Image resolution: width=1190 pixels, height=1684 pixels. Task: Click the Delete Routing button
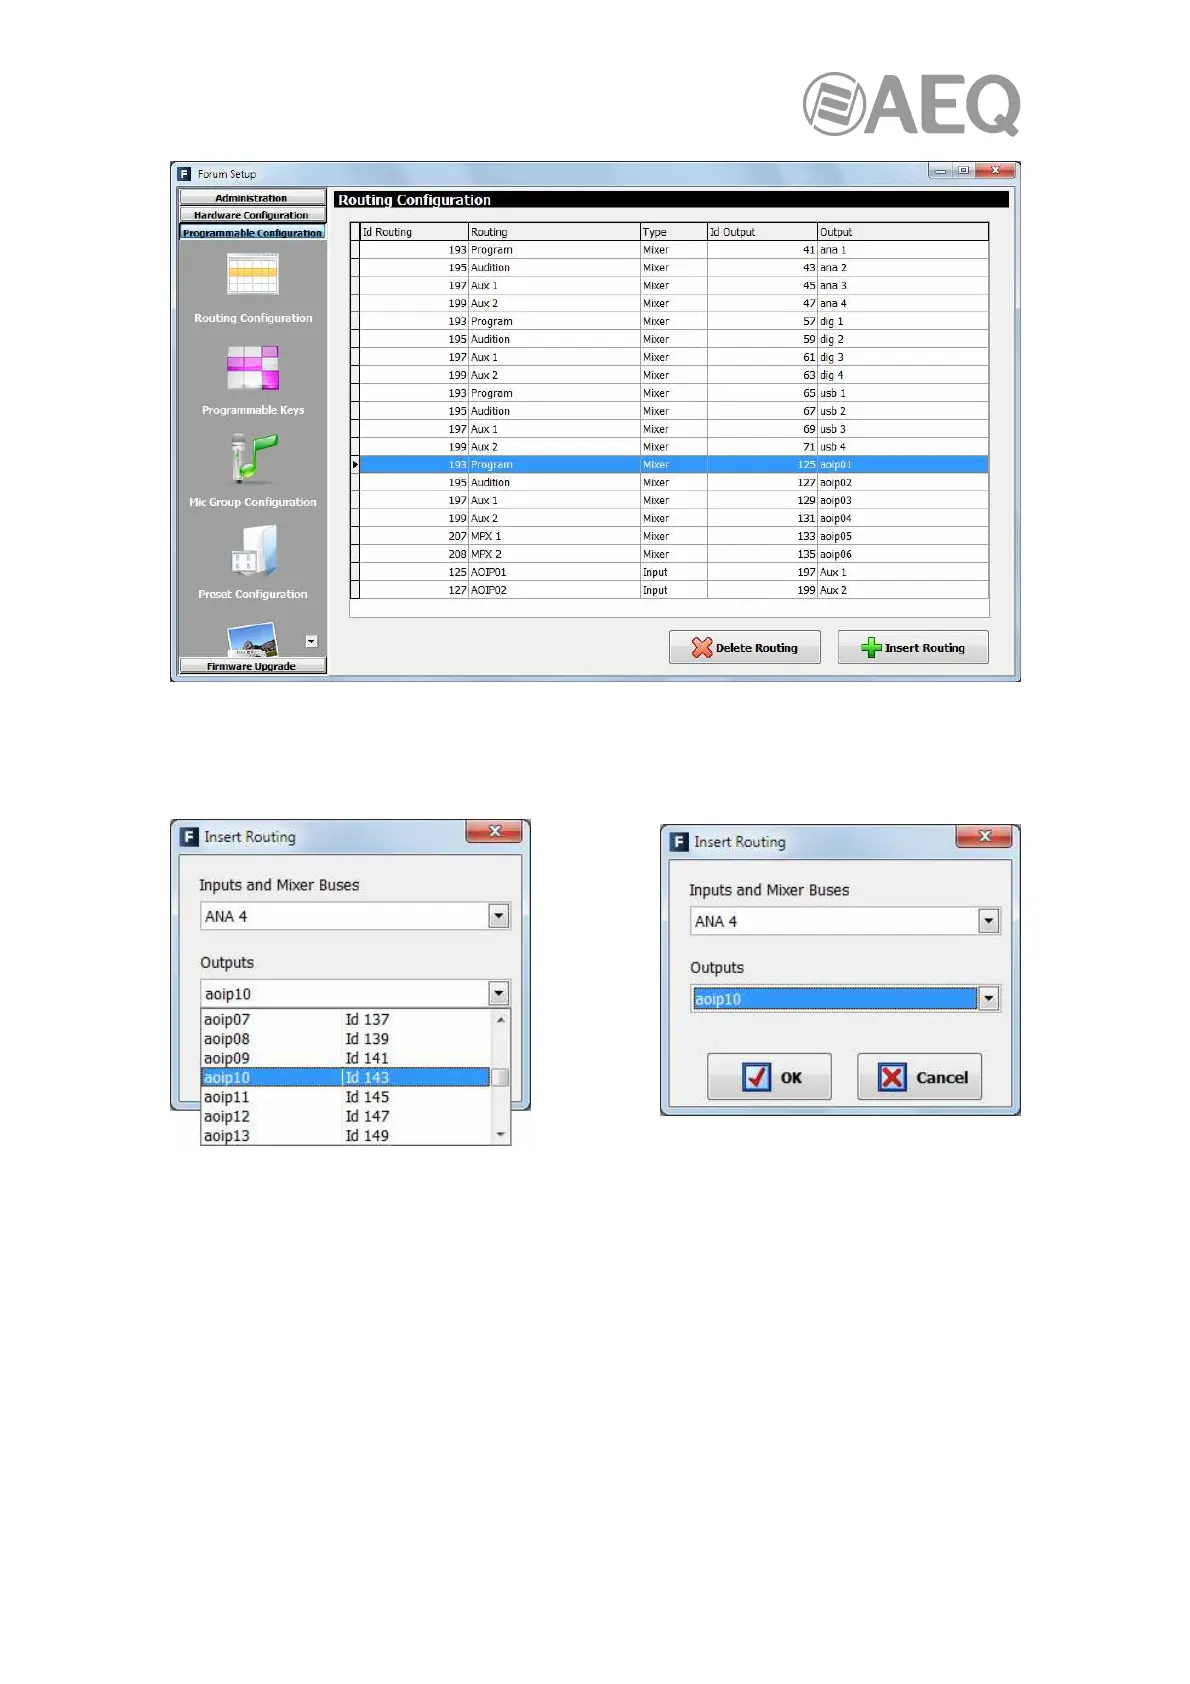(x=745, y=647)
